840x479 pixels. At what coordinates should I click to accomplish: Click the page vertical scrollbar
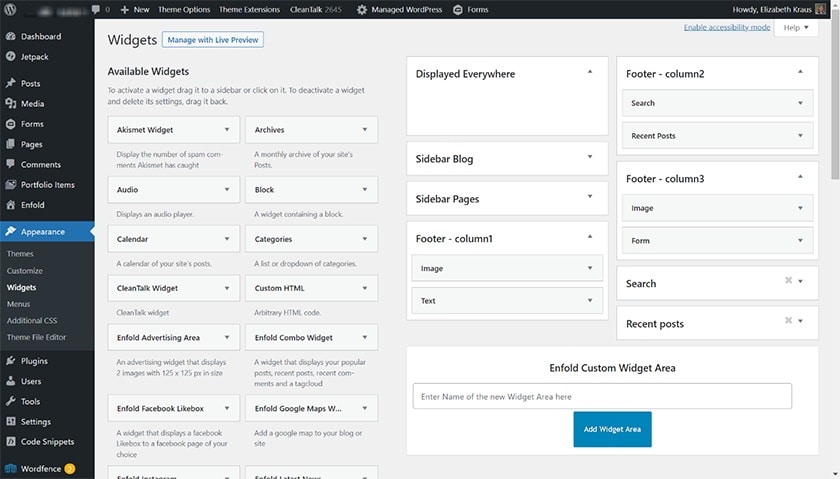coord(835,96)
